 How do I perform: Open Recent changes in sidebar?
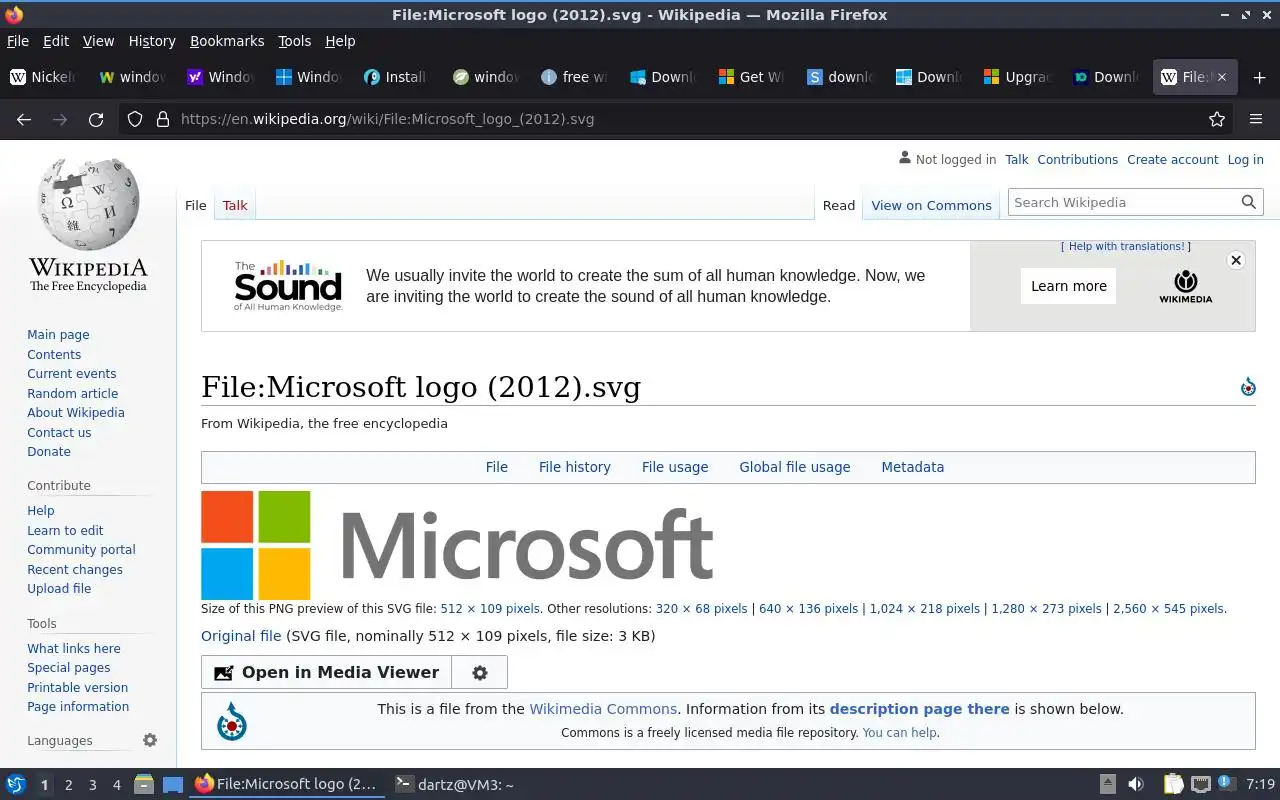(x=75, y=569)
